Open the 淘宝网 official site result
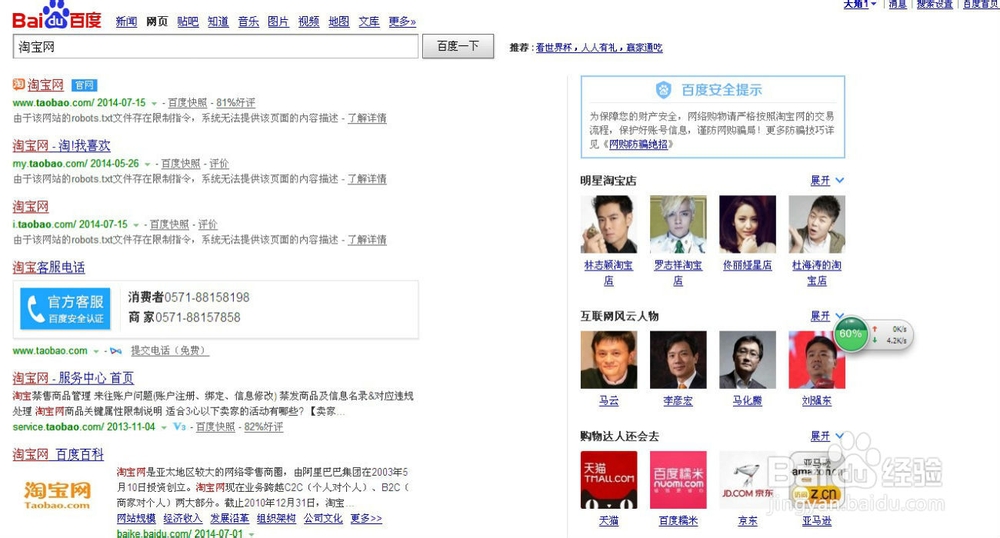Image resolution: width=1000 pixels, height=538 pixels. tap(45, 85)
